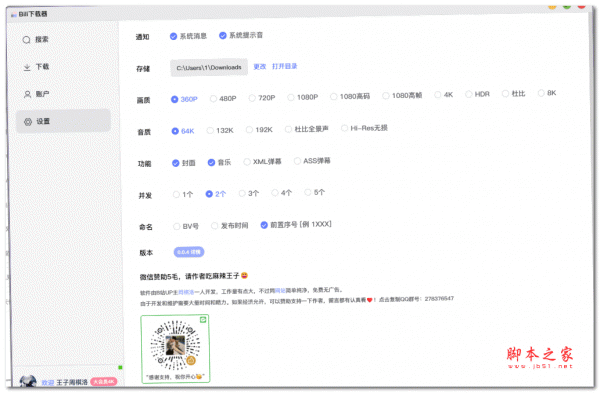Choose 前置序号 naming option
Image resolution: width=600 pixels, height=393 pixels.
click(296, 225)
